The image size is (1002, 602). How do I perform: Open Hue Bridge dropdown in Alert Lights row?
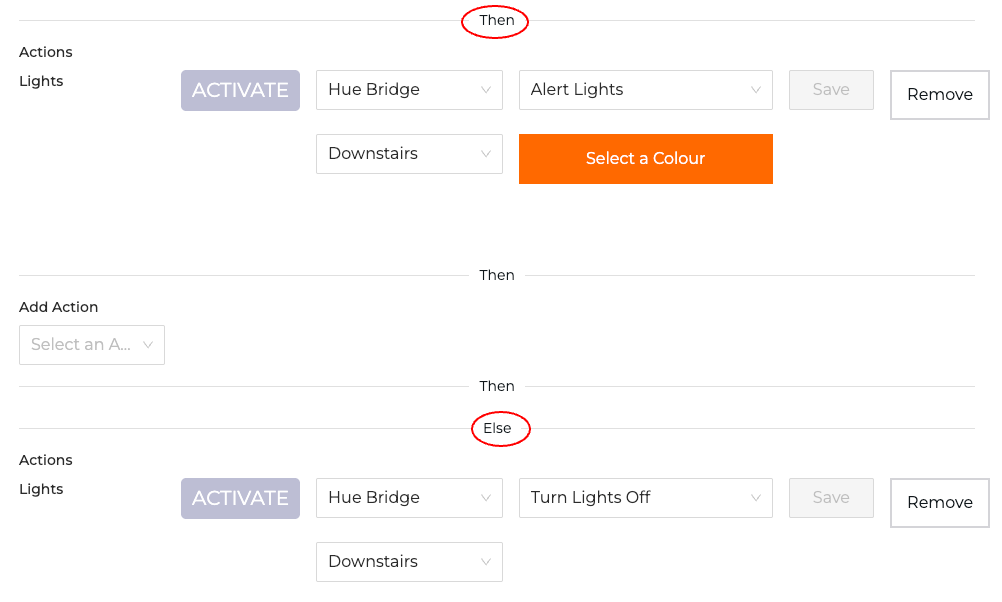click(409, 90)
